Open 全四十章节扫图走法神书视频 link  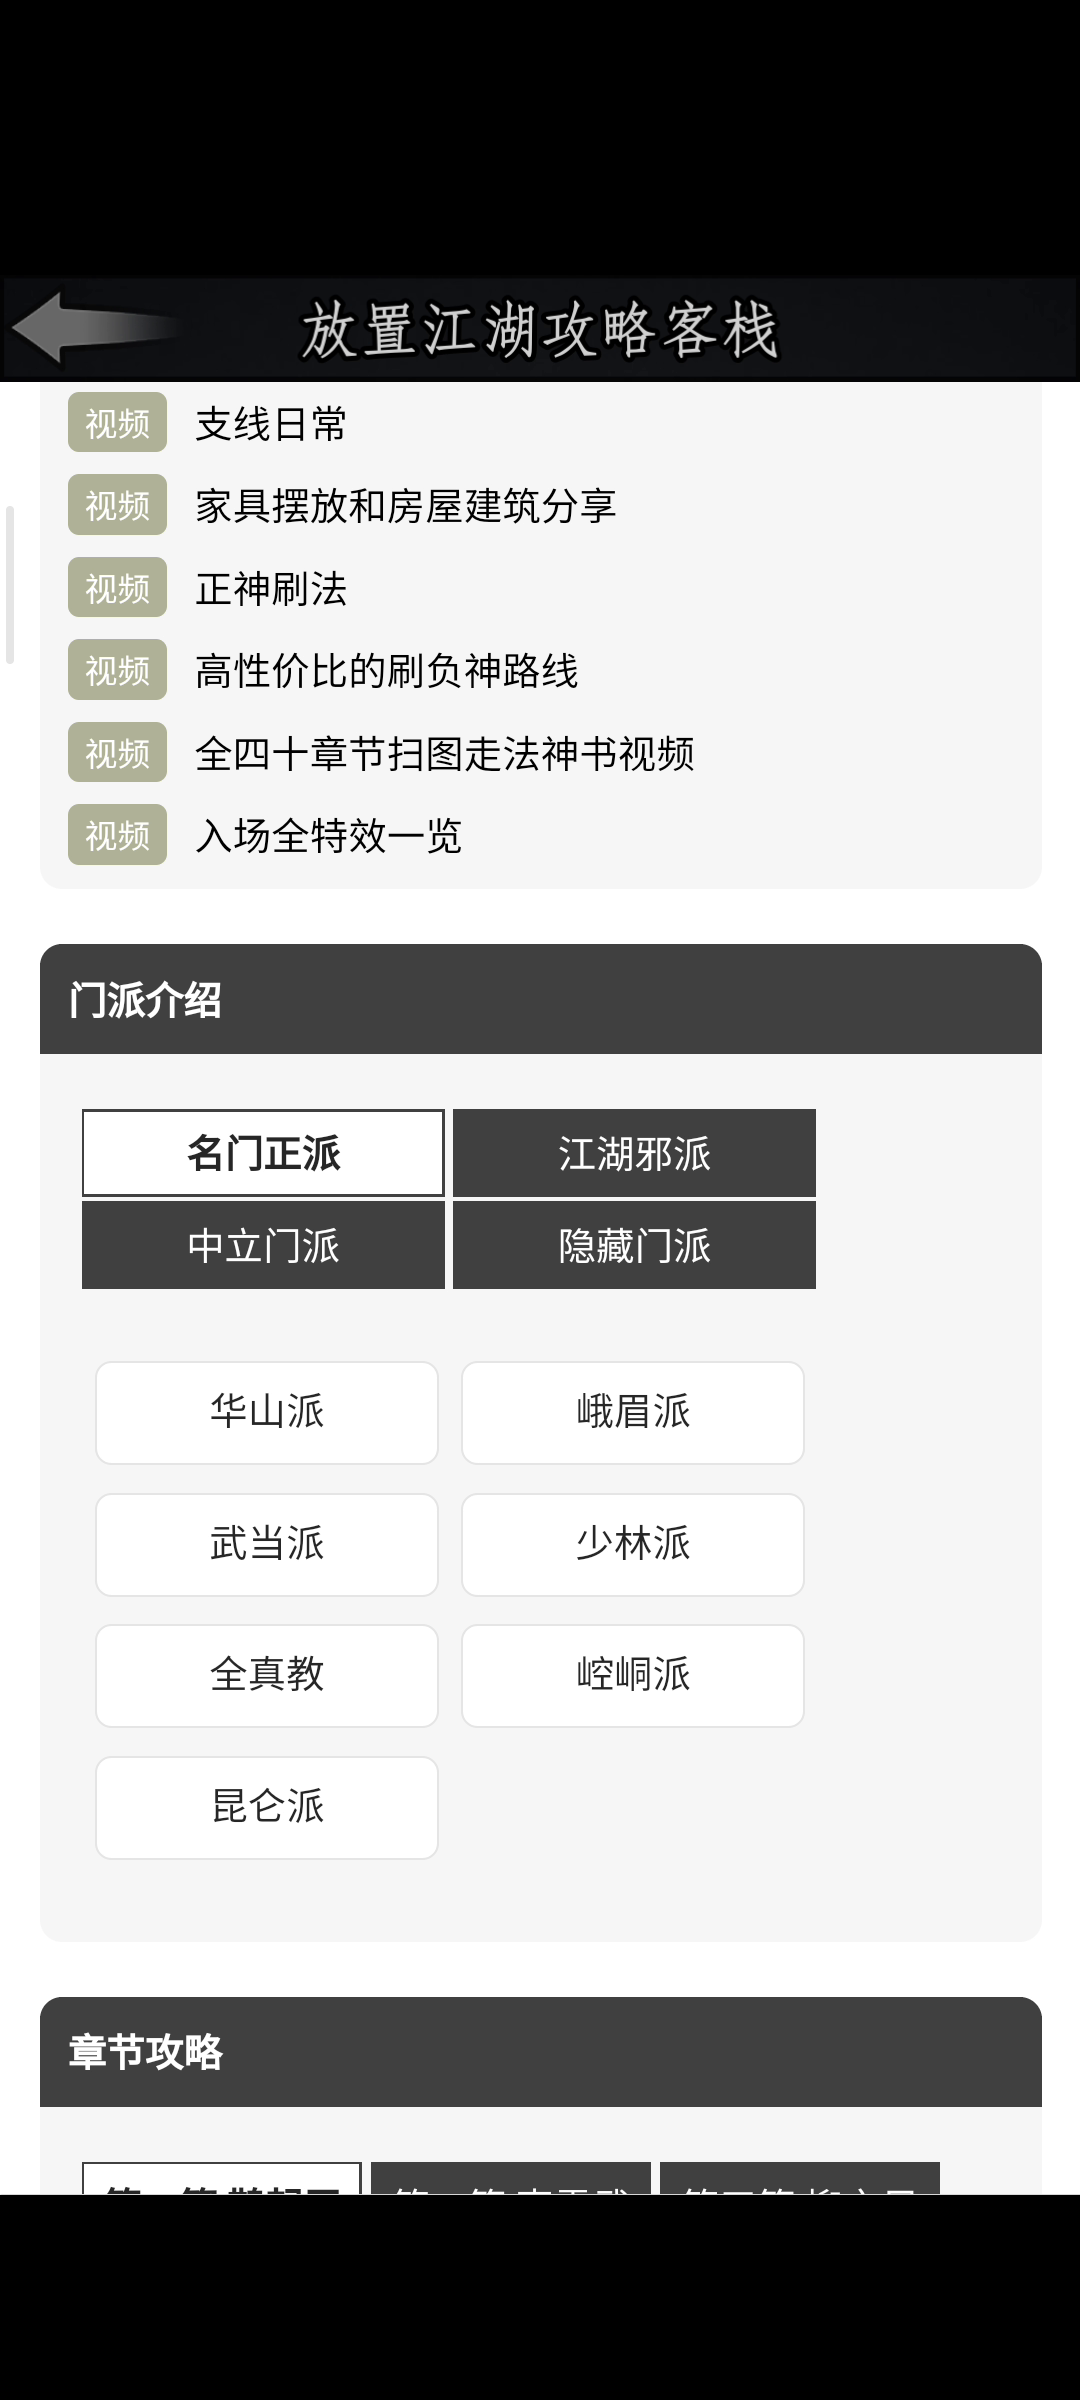[x=444, y=753]
